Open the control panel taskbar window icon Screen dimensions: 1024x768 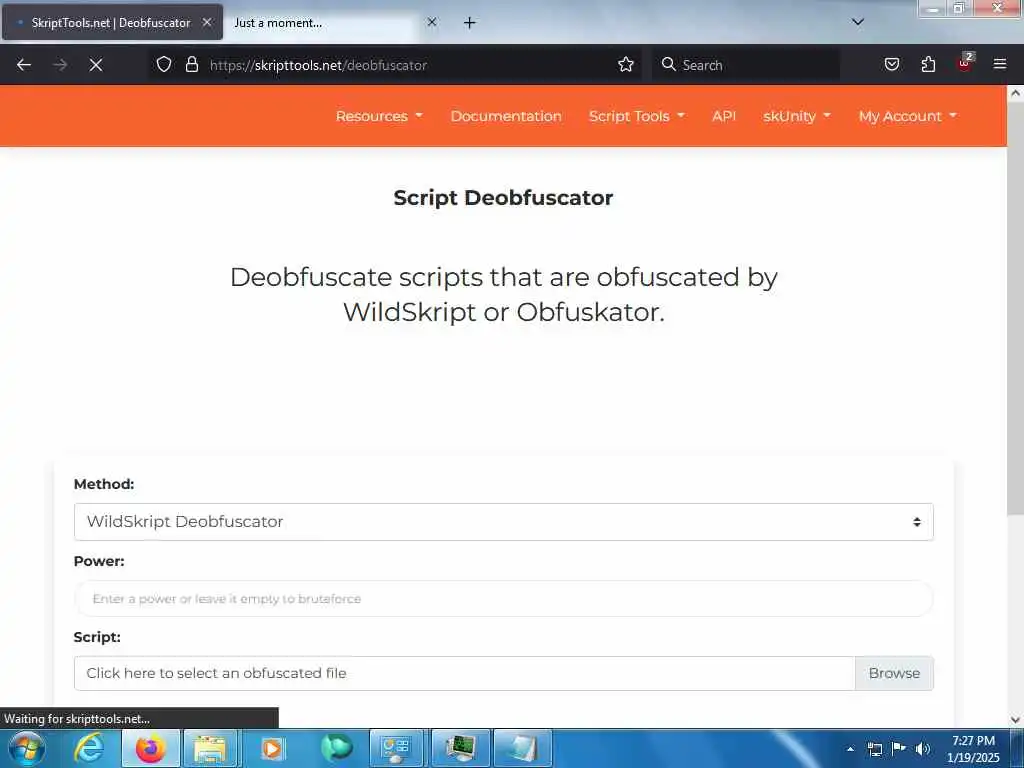click(x=396, y=748)
